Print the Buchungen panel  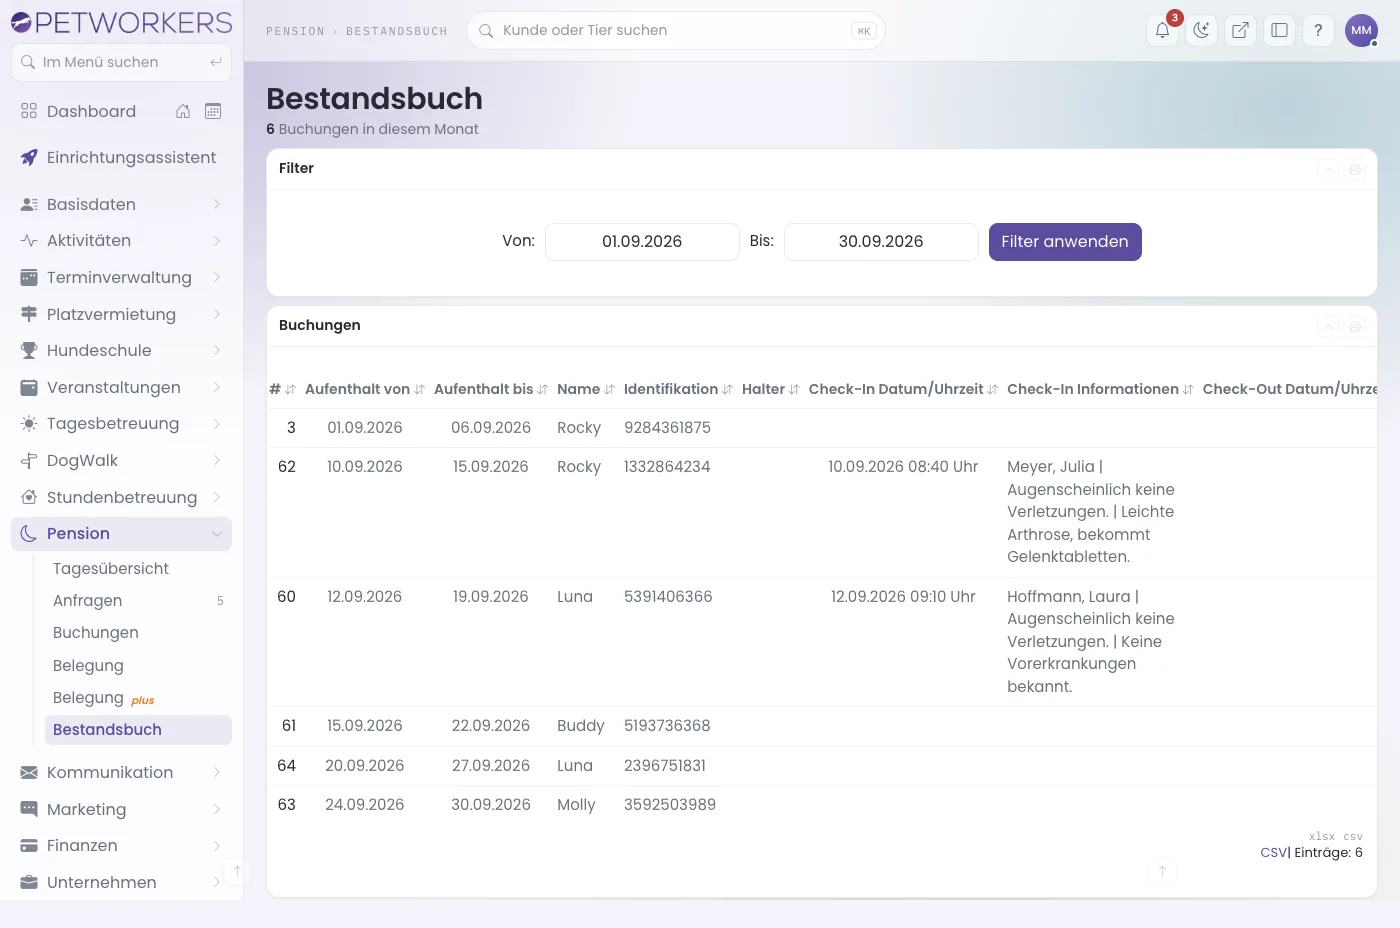point(1355,326)
